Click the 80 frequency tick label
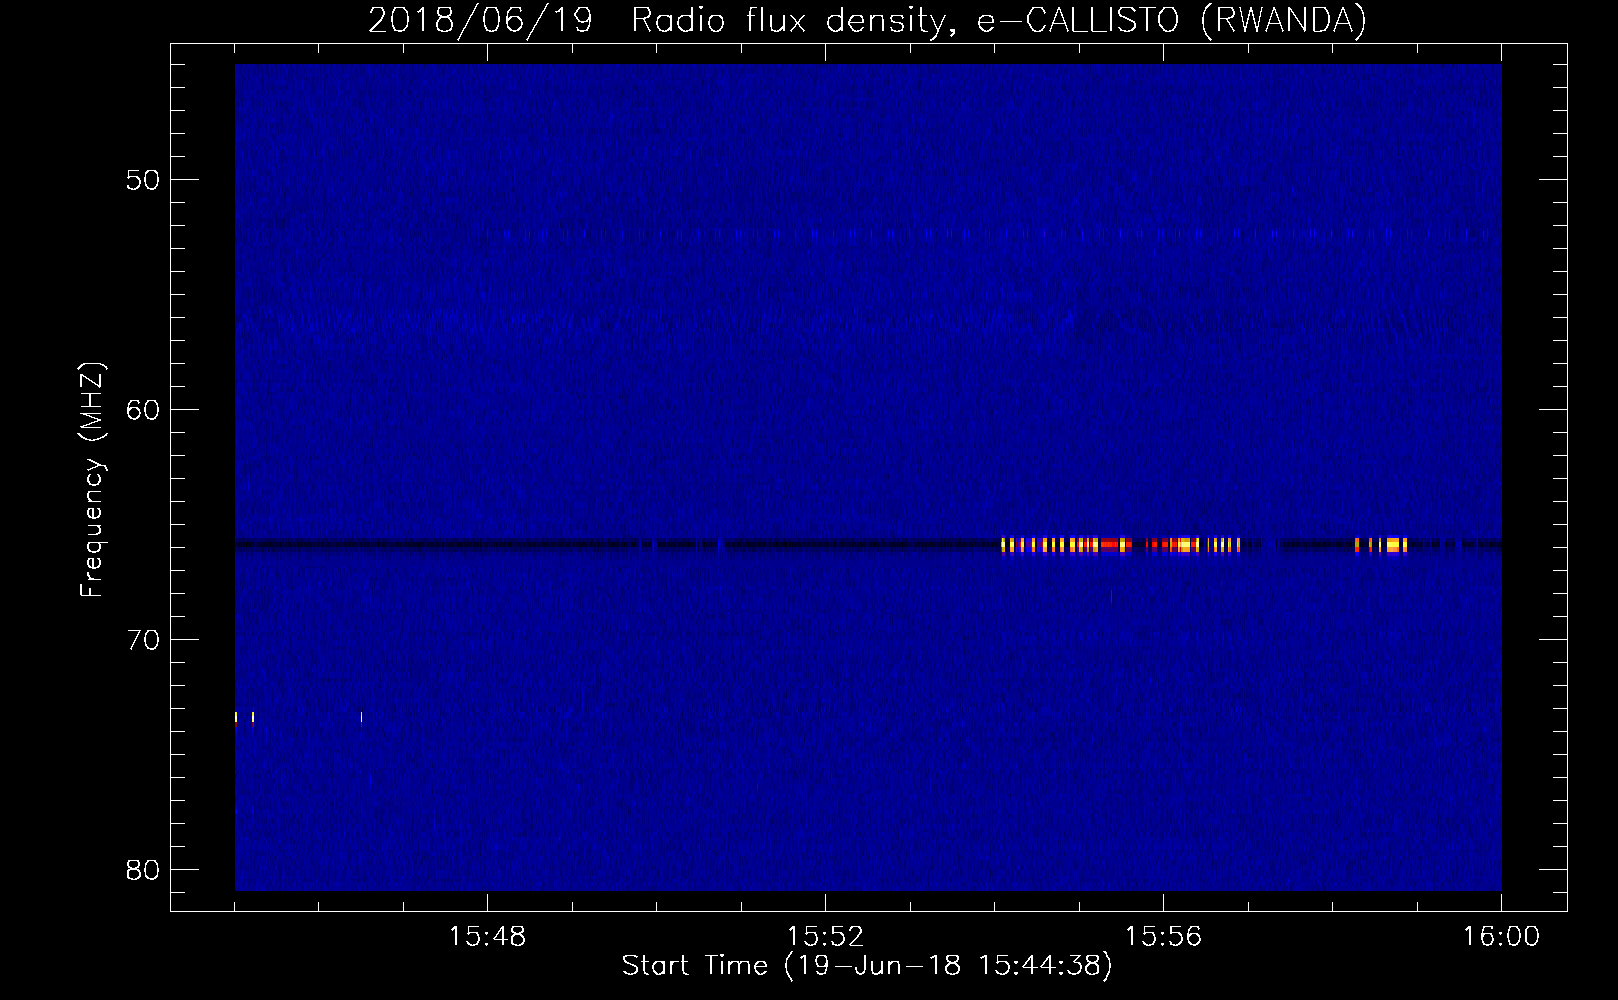 pos(144,870)
